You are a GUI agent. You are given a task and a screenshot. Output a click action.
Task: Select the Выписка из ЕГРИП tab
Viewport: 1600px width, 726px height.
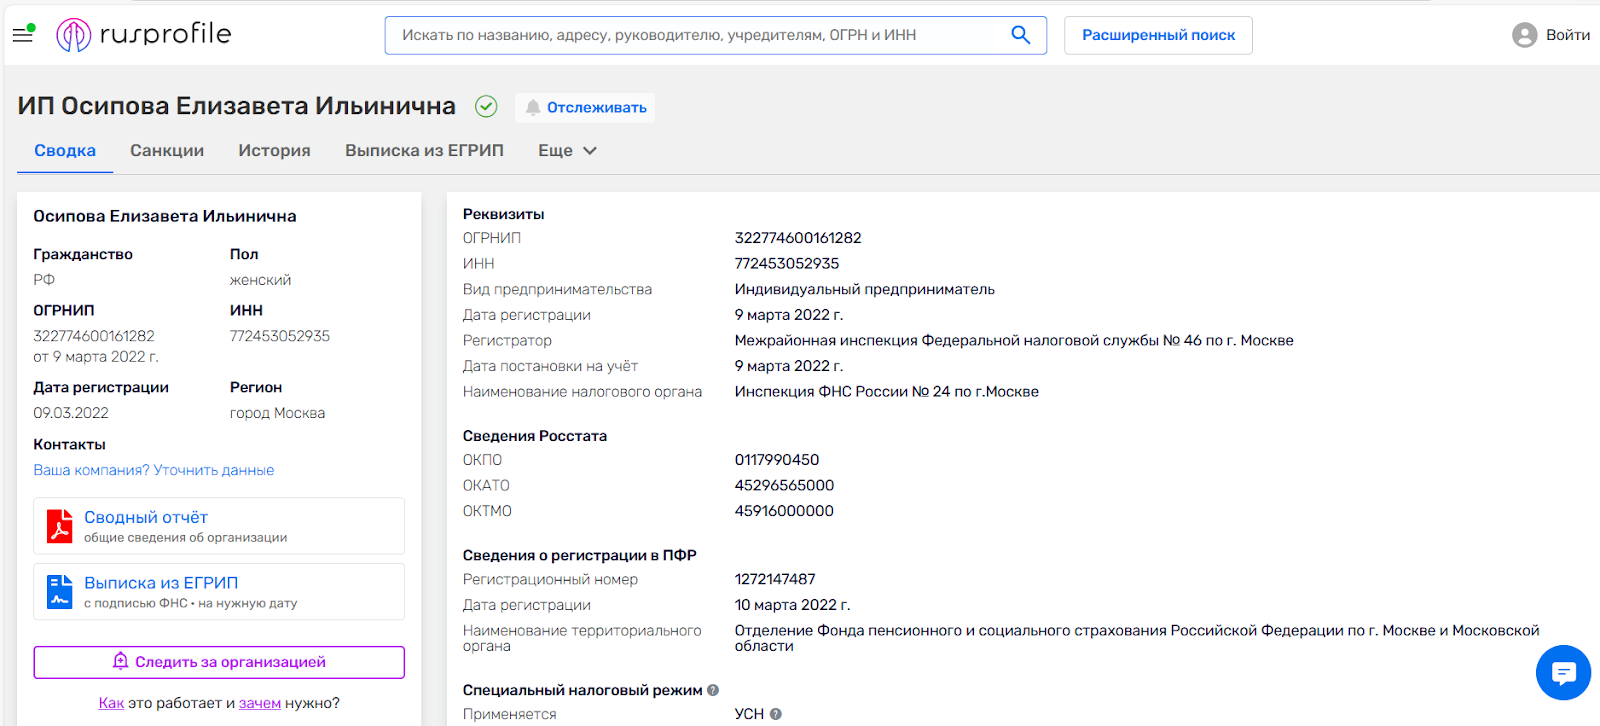(424, 151)
